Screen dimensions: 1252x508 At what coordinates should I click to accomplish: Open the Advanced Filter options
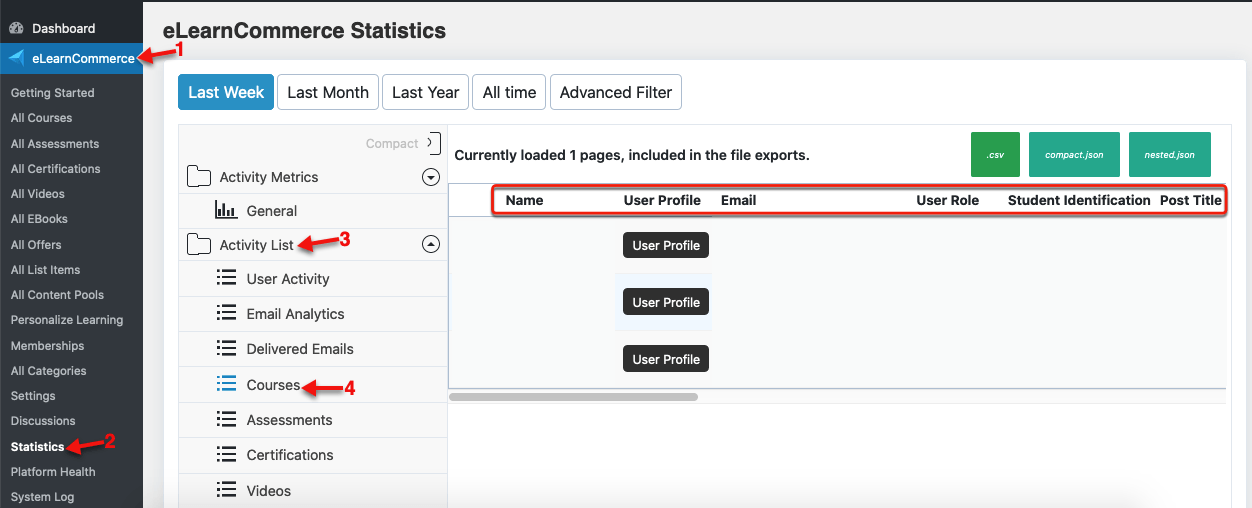point(616,92)
